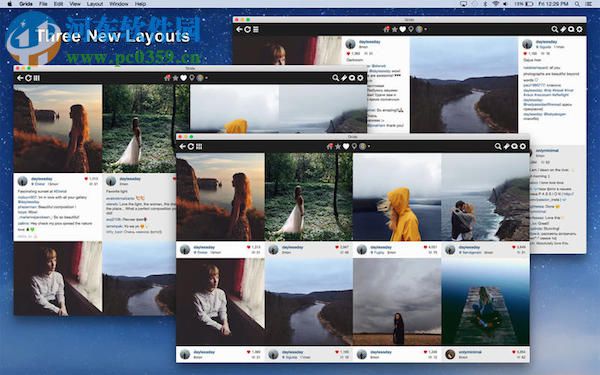Image resolution: width=600 pixels, height=375 pixels.
Task: Expand profile dropdown arrow in front window
Action: [369, 147]
